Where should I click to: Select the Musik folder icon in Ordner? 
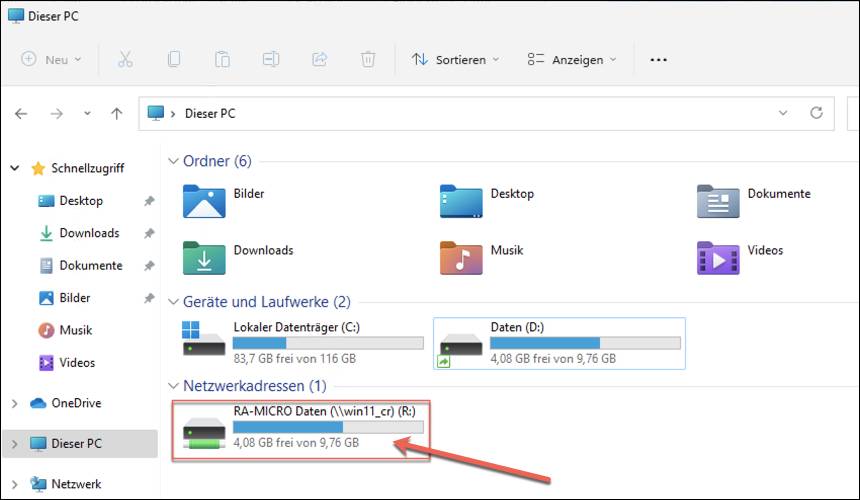click(x=461, y=258)
